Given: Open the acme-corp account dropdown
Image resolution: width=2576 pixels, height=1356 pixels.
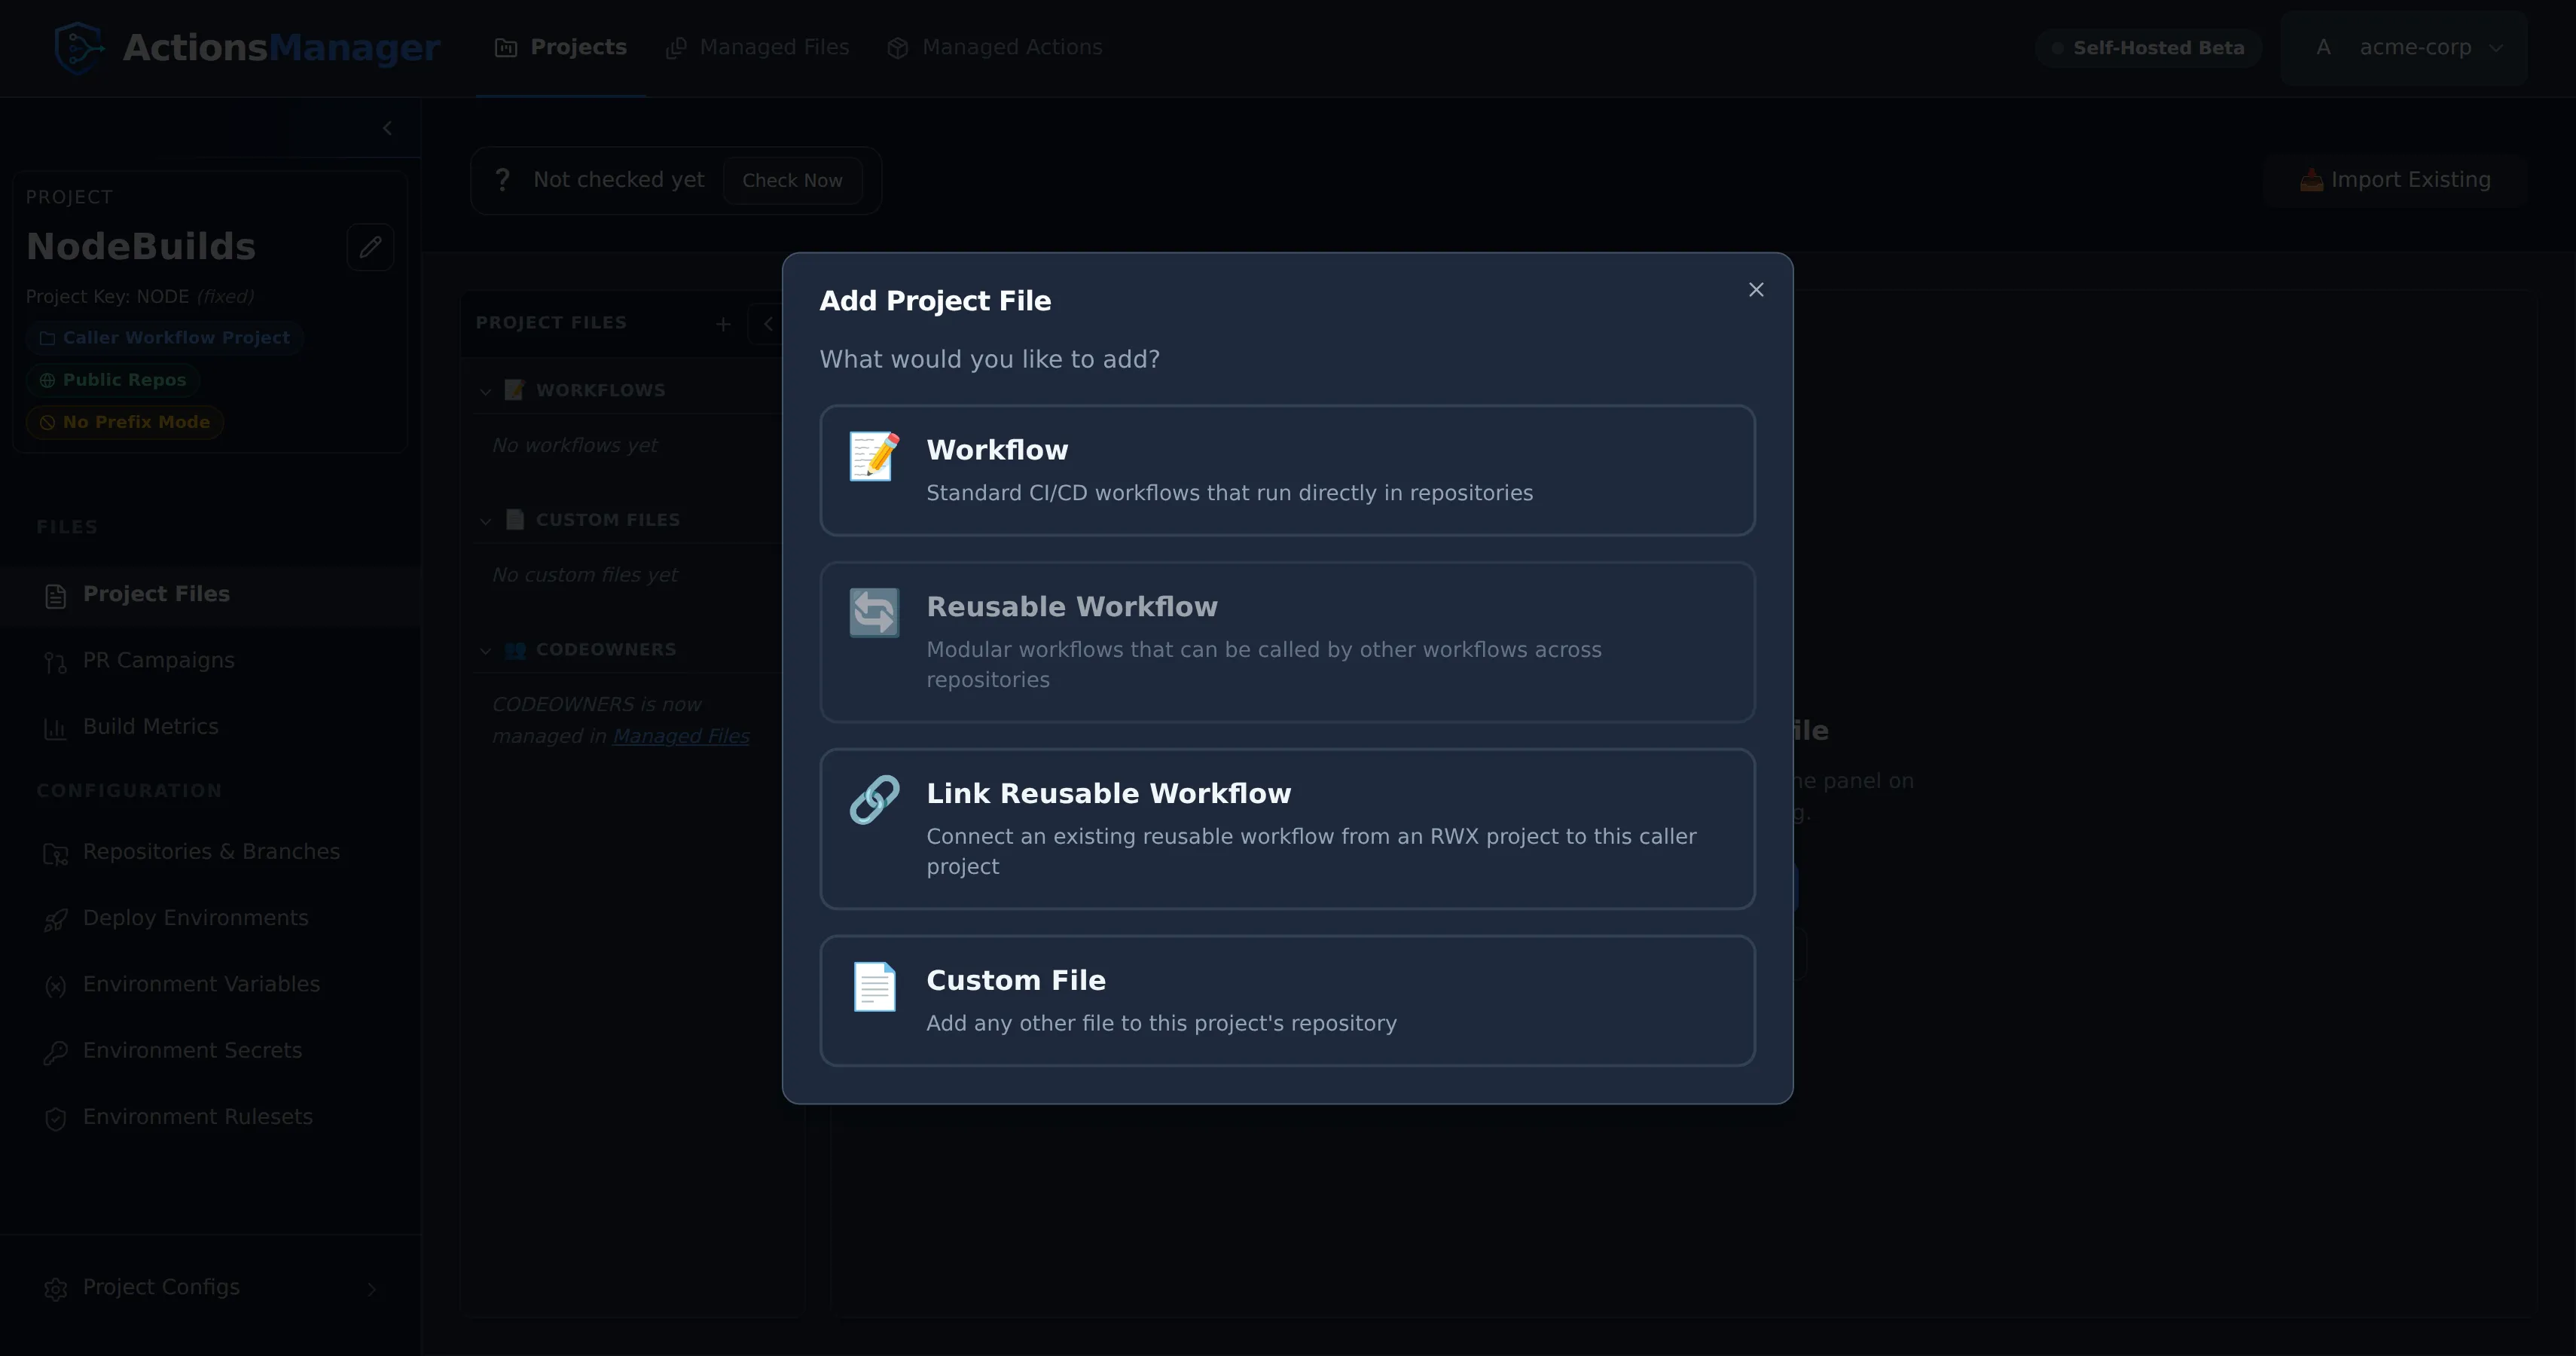Looking at the screenshot, I should click(2404, 48).
